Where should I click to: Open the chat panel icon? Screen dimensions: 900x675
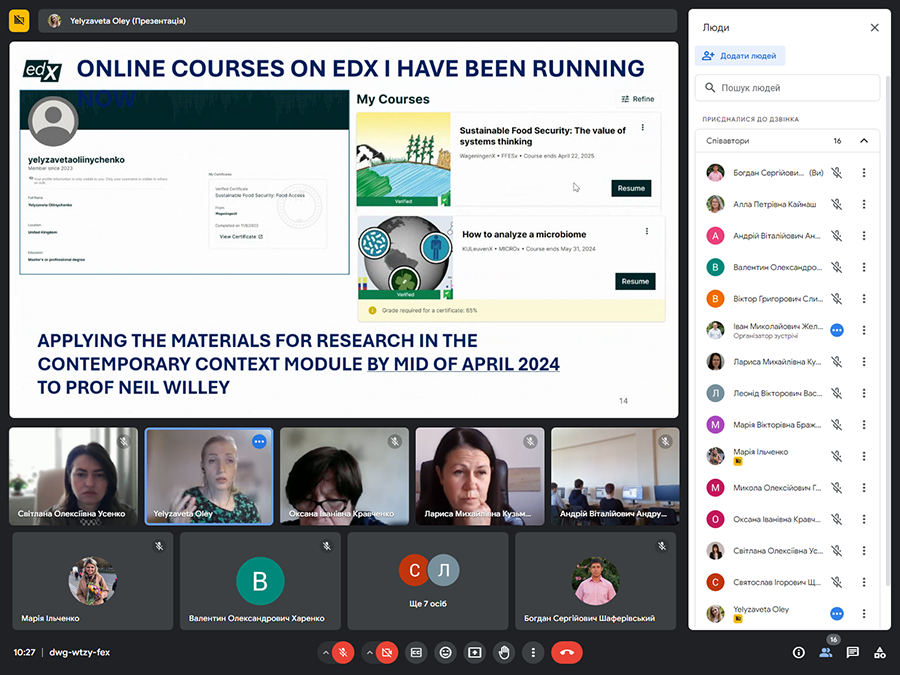pos(853,653)
